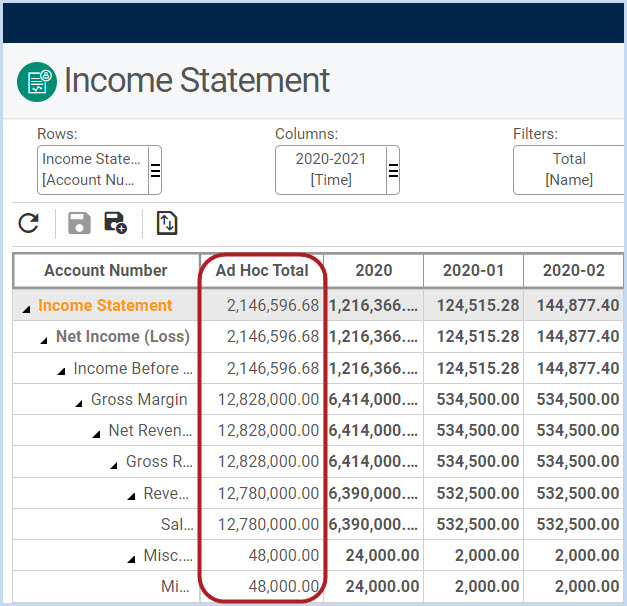Collapse the Reve... row
Viewport: 627px width, 606px height.
pos(131,496)
